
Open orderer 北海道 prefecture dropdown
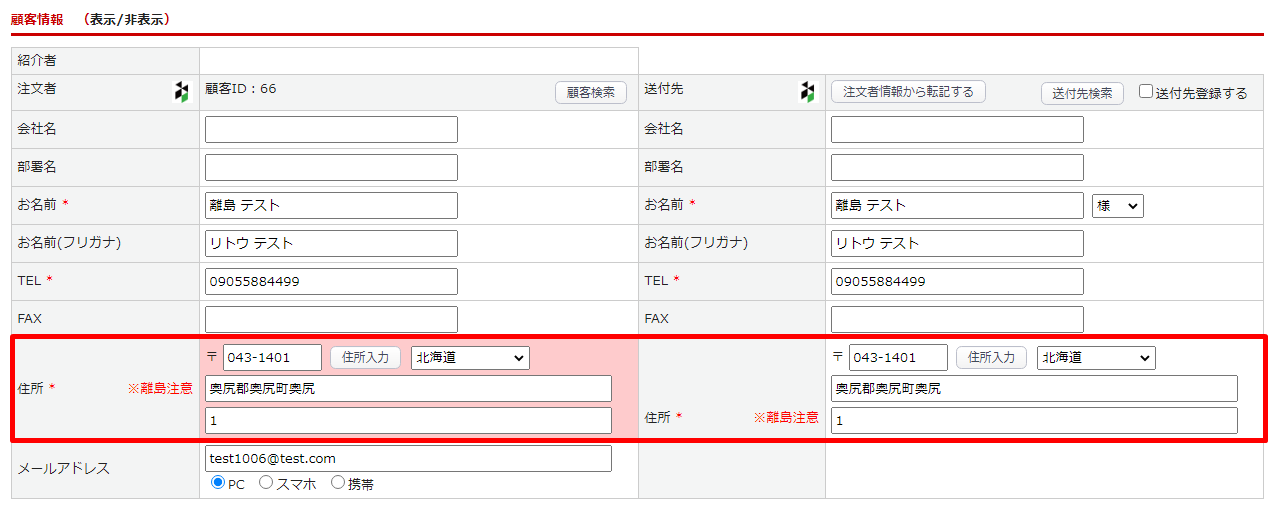coord(470,358)
